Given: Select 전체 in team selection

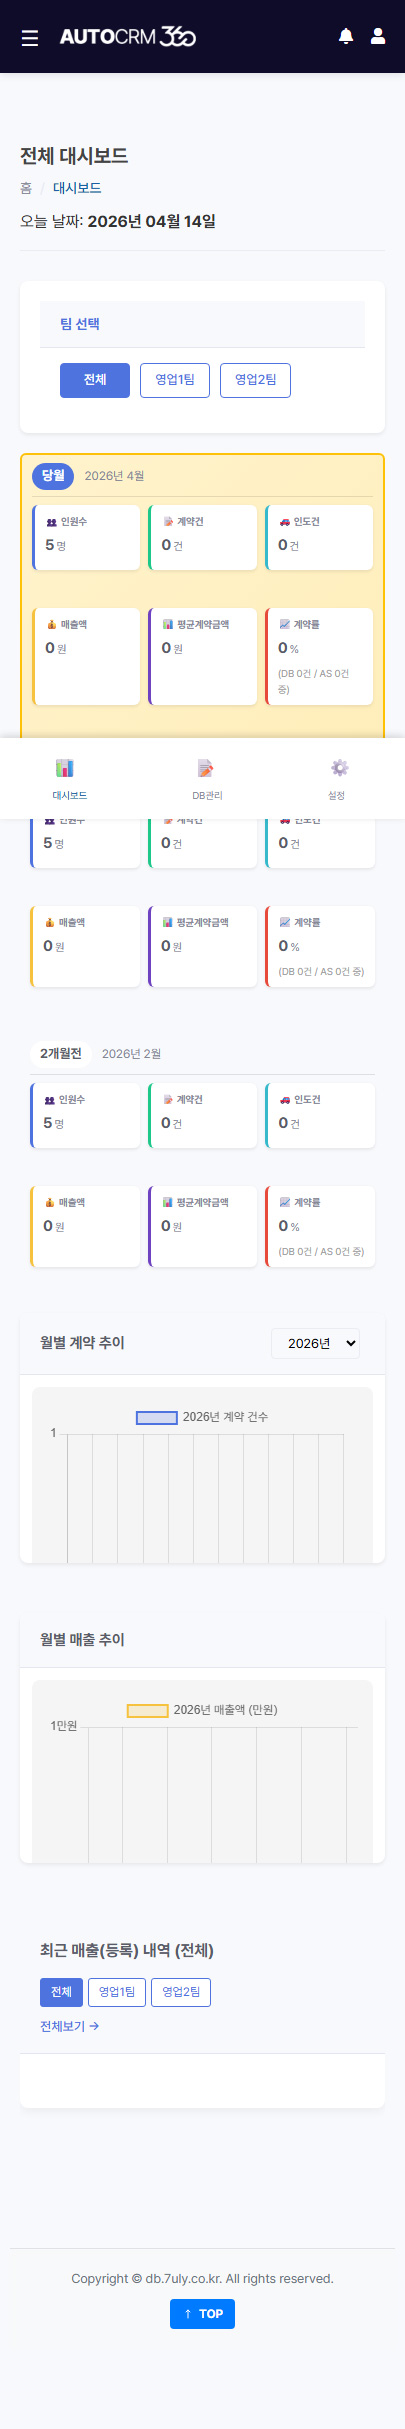Looking at the screenshot, I should pyautogui.click(x=95, y=380).
